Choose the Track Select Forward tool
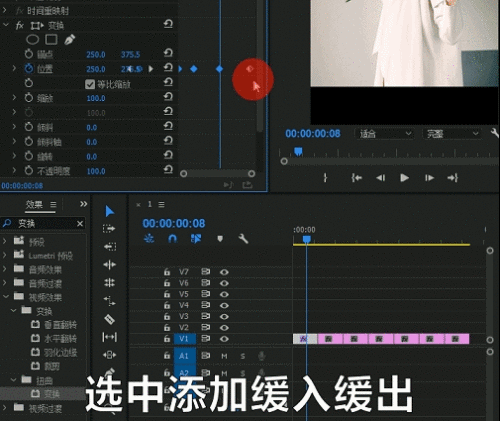This screenshot has width=500, height=421. 109,229
